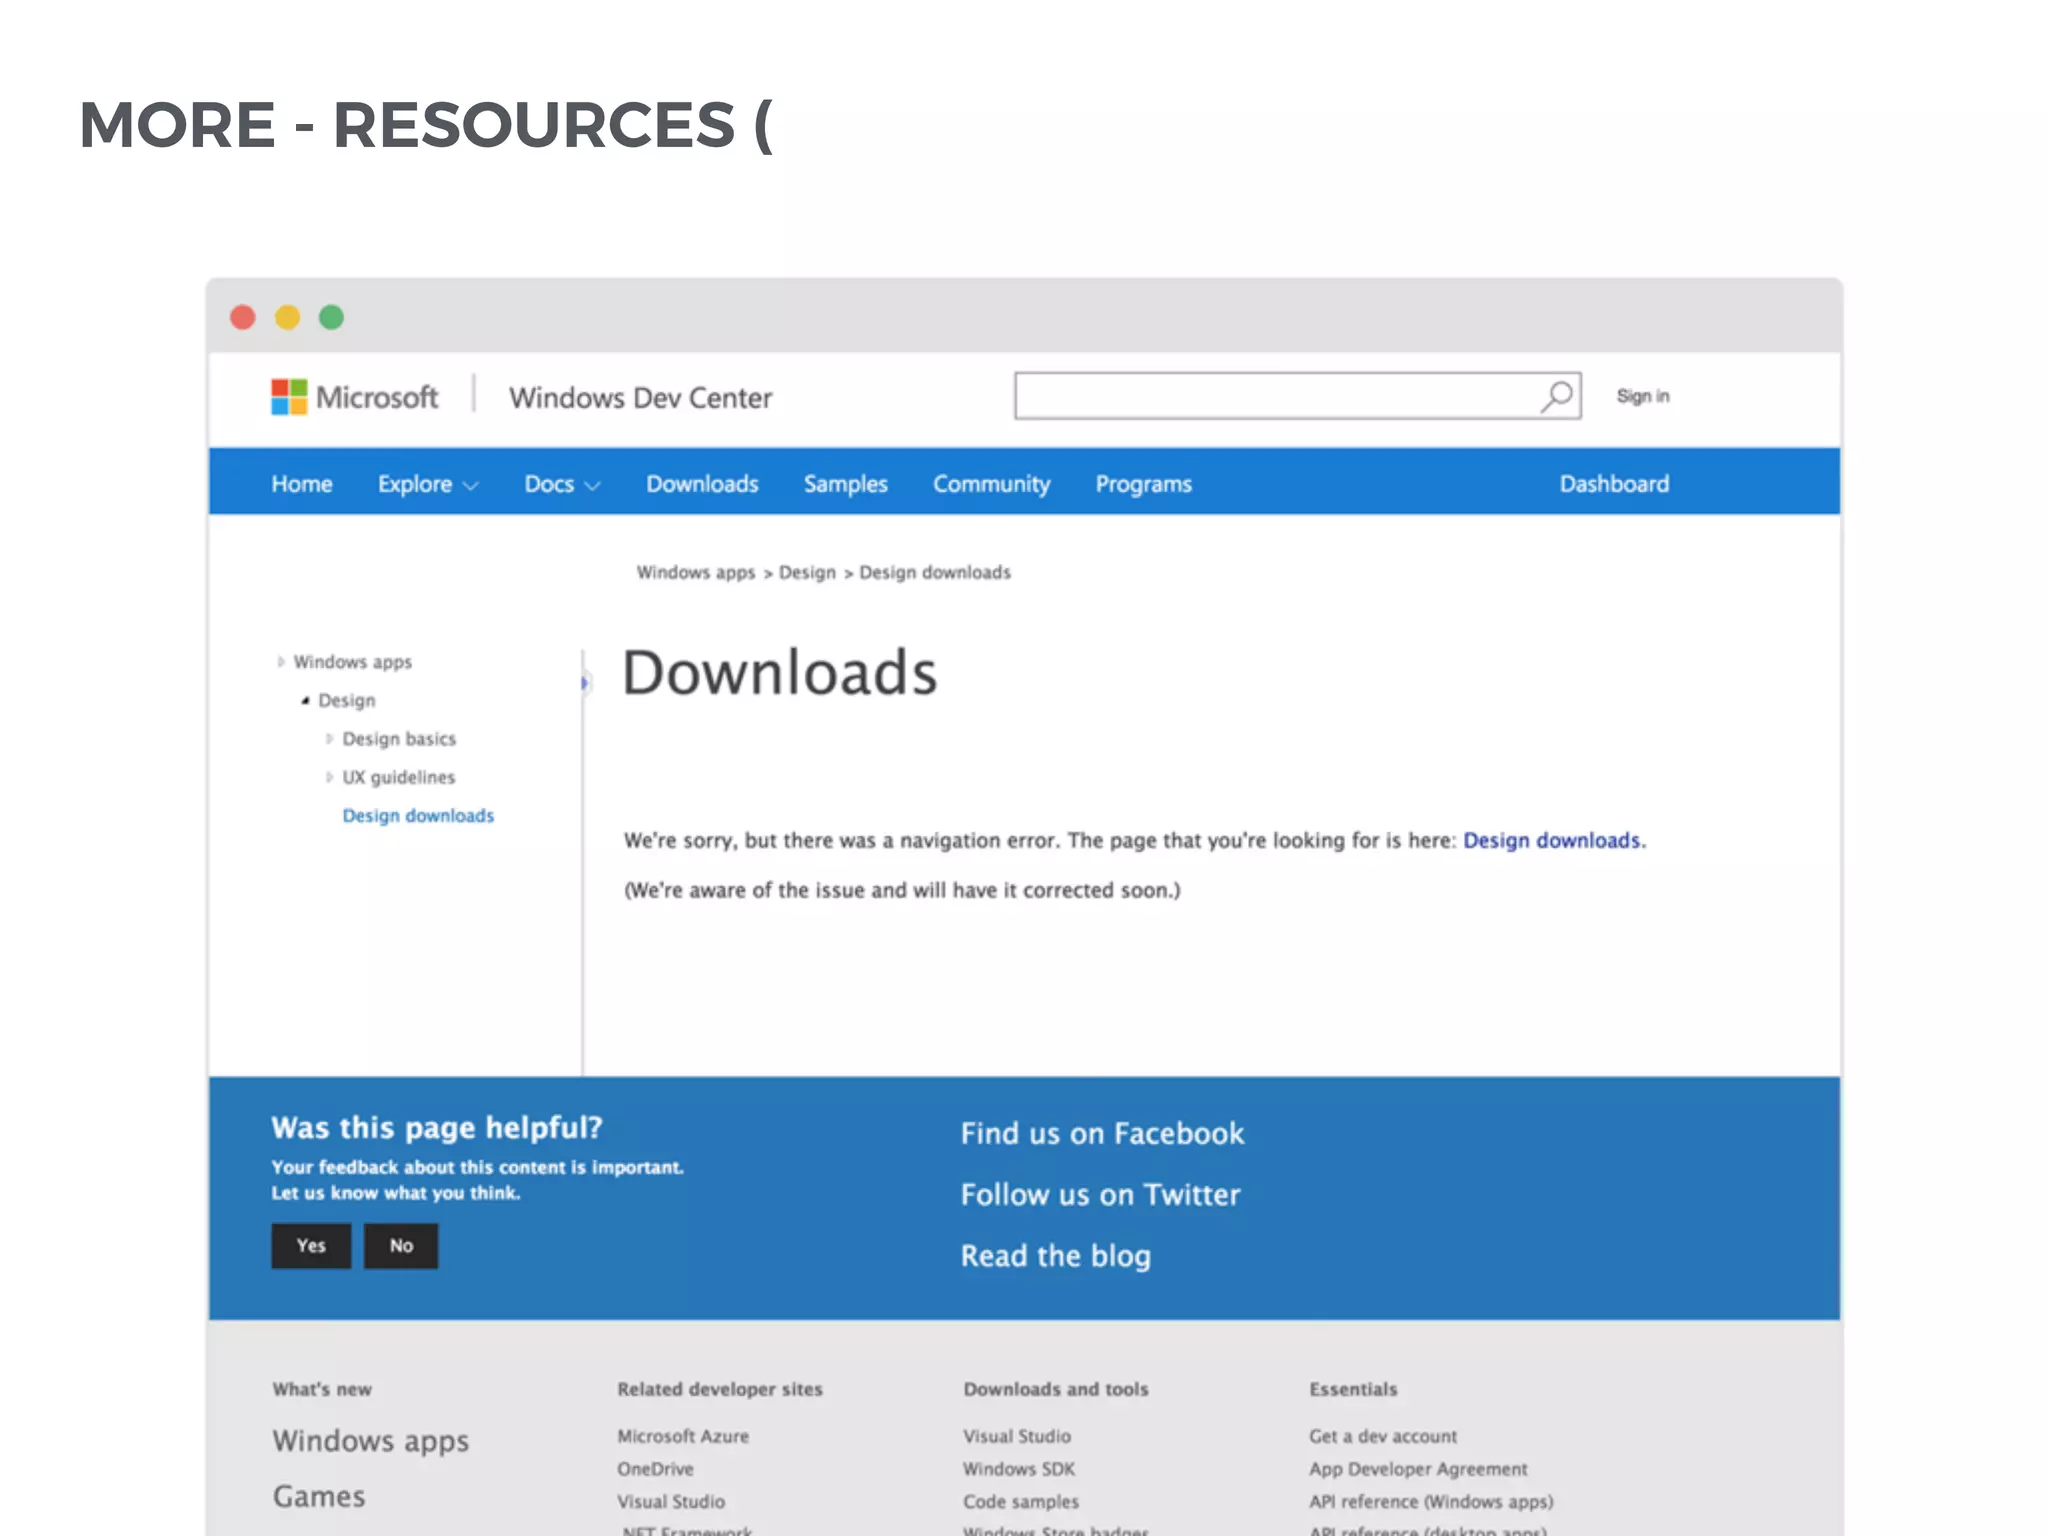Open the Code samples footer link
The image size is (2048, 1536).
(x=1021, y=1502)
